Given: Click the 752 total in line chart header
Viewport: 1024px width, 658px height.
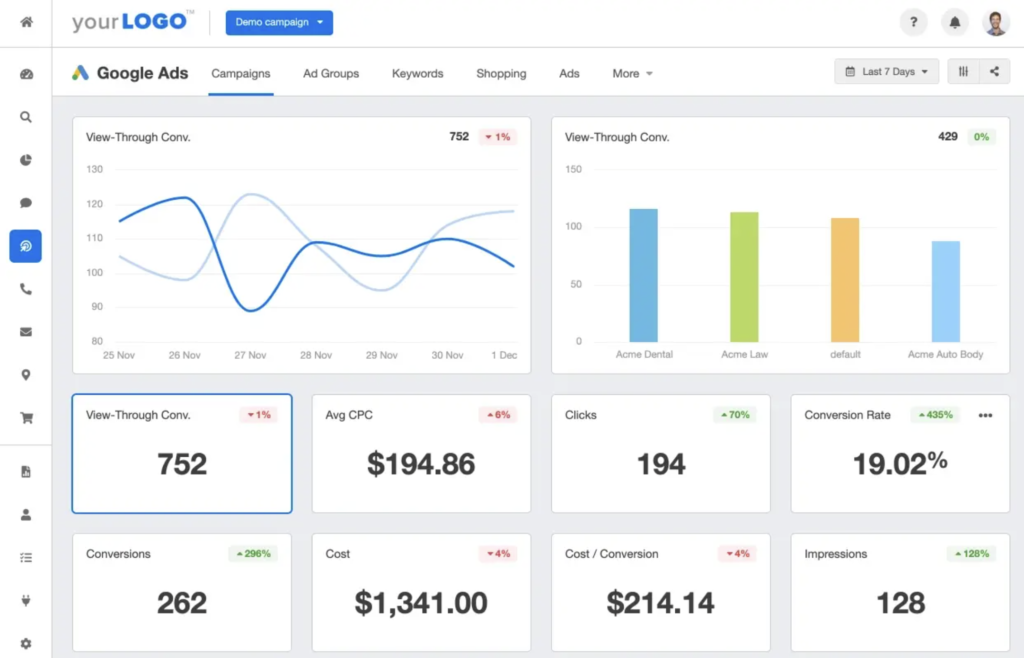Looking at the screenshot, I should [459, 136].
